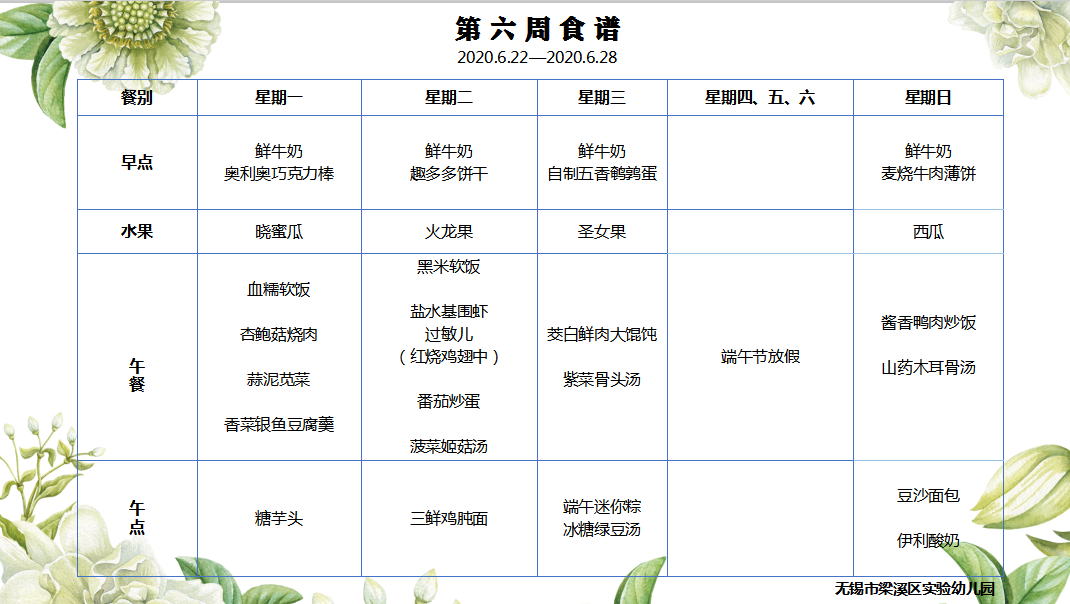The height and width of the screenshot is (604, 1070).
Task: Click 鲜牛奶 above 奥利奥巧克力棒
Action: (278, 152)
